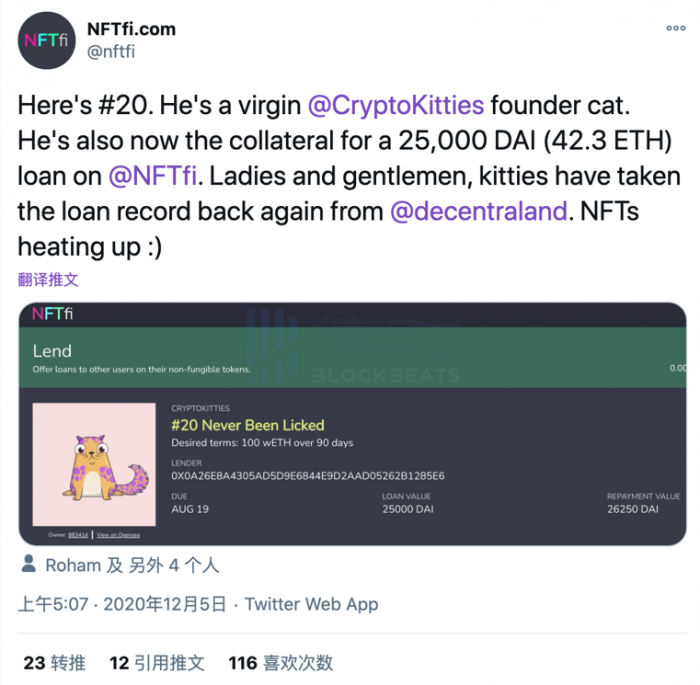Open the @CryptoKitties mention link
The width and height of the screenshot is (700, 685).
click(x=396, y=105)
